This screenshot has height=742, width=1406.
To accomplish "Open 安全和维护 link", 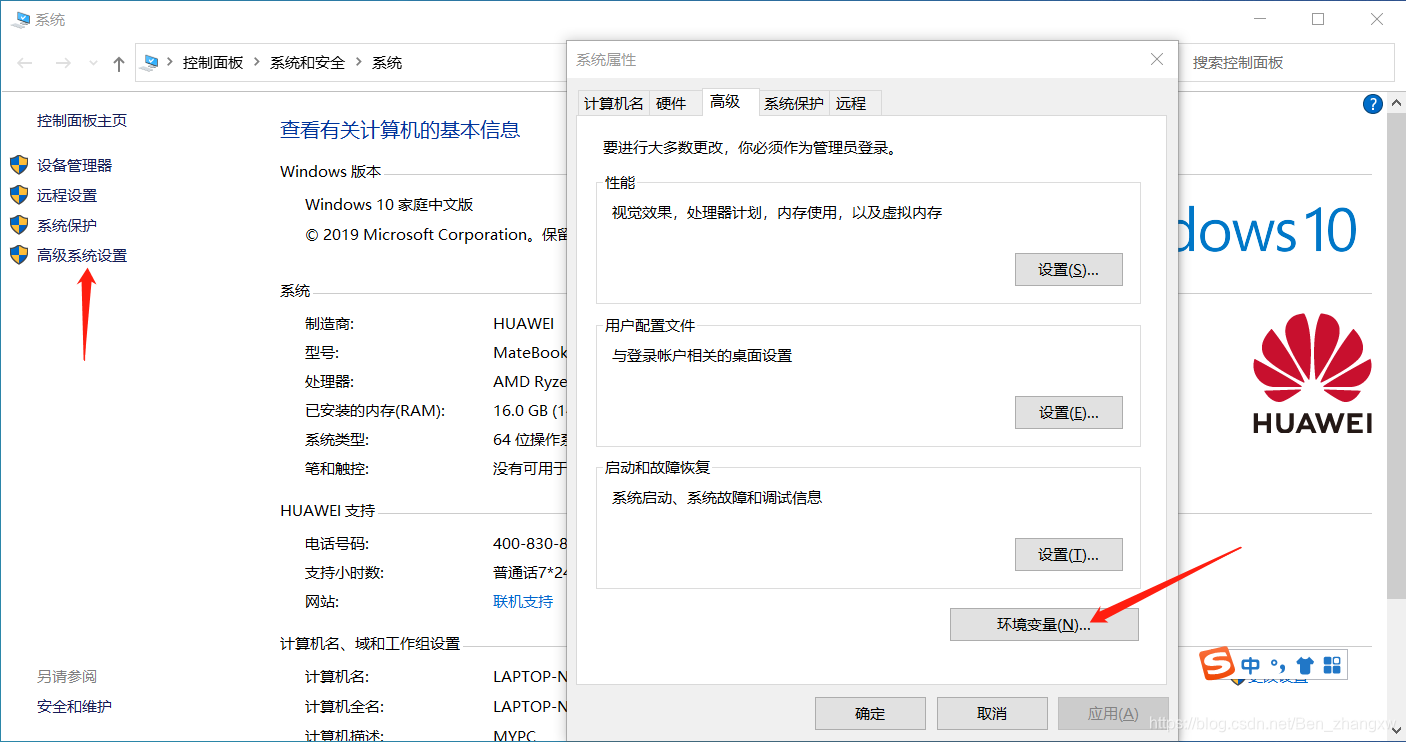I will tap(74, 707).
